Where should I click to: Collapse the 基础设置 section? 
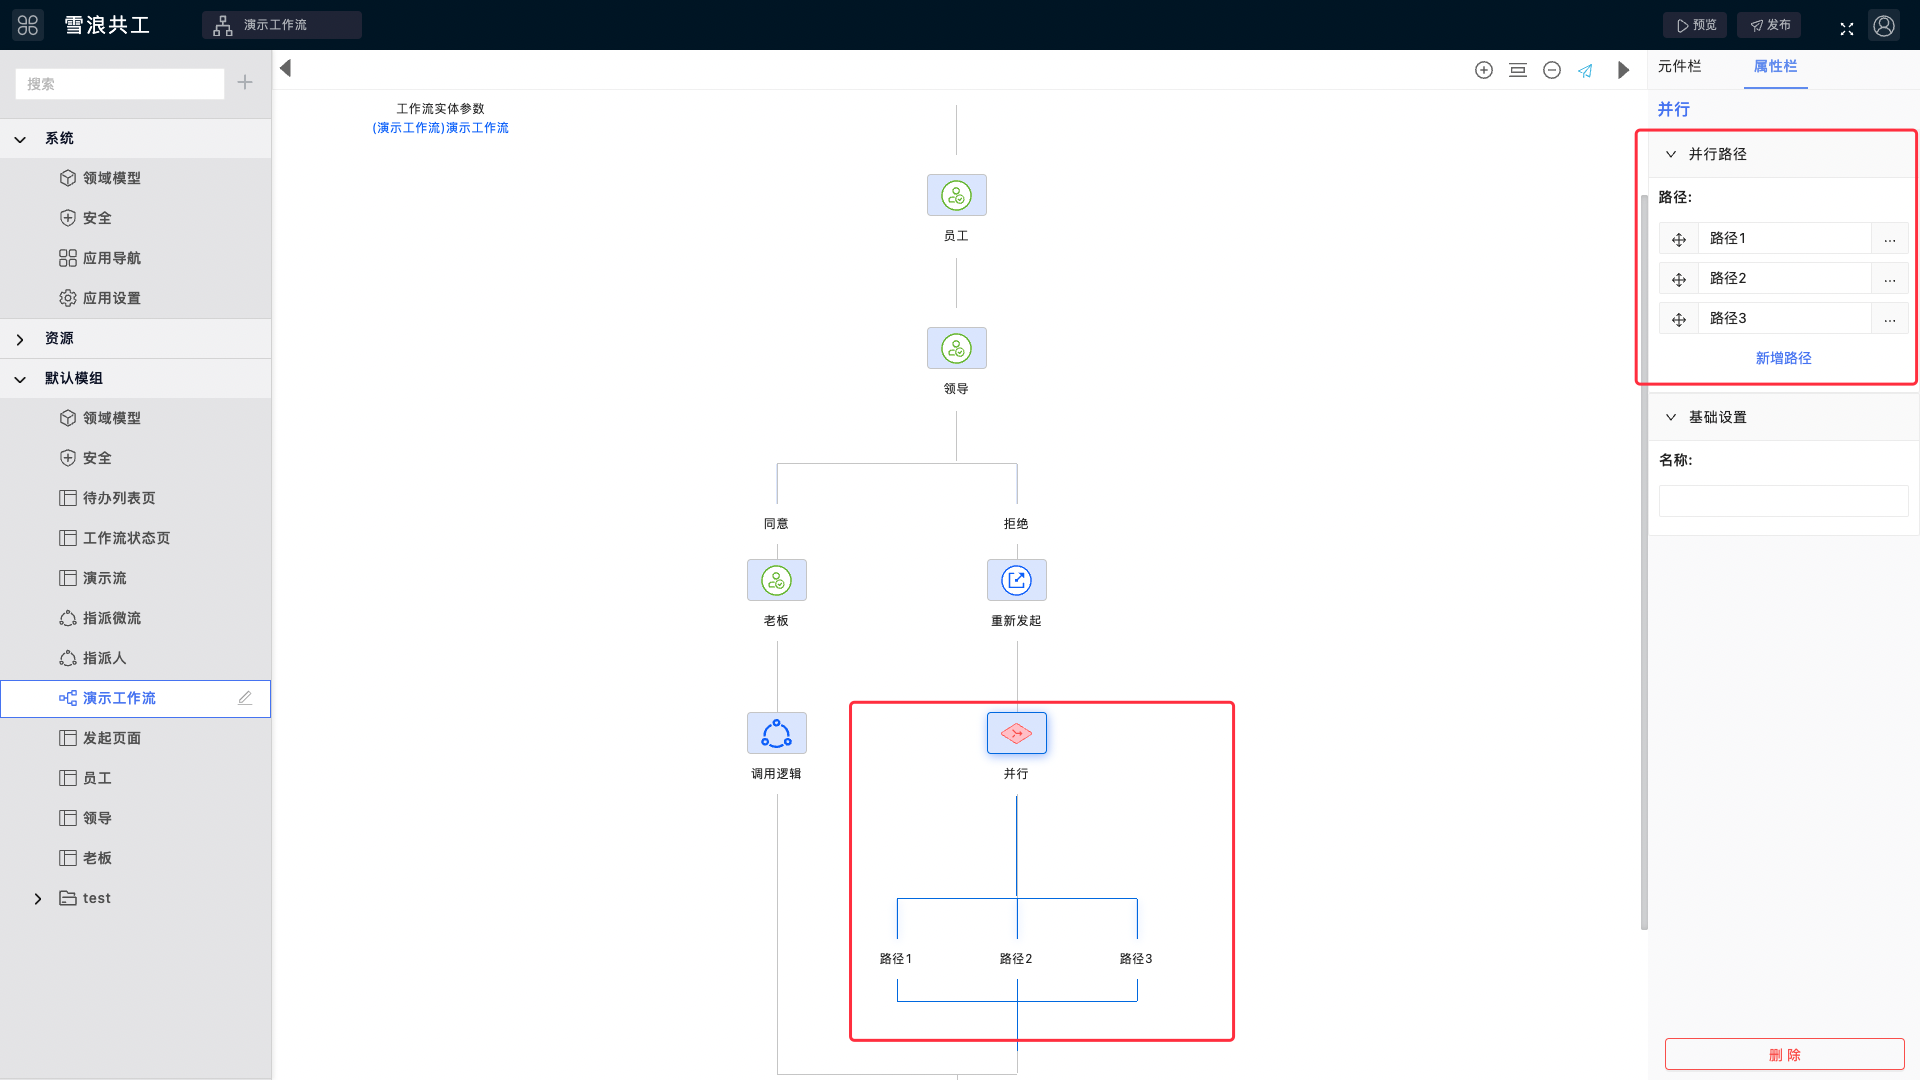[x=1671, y=417]
